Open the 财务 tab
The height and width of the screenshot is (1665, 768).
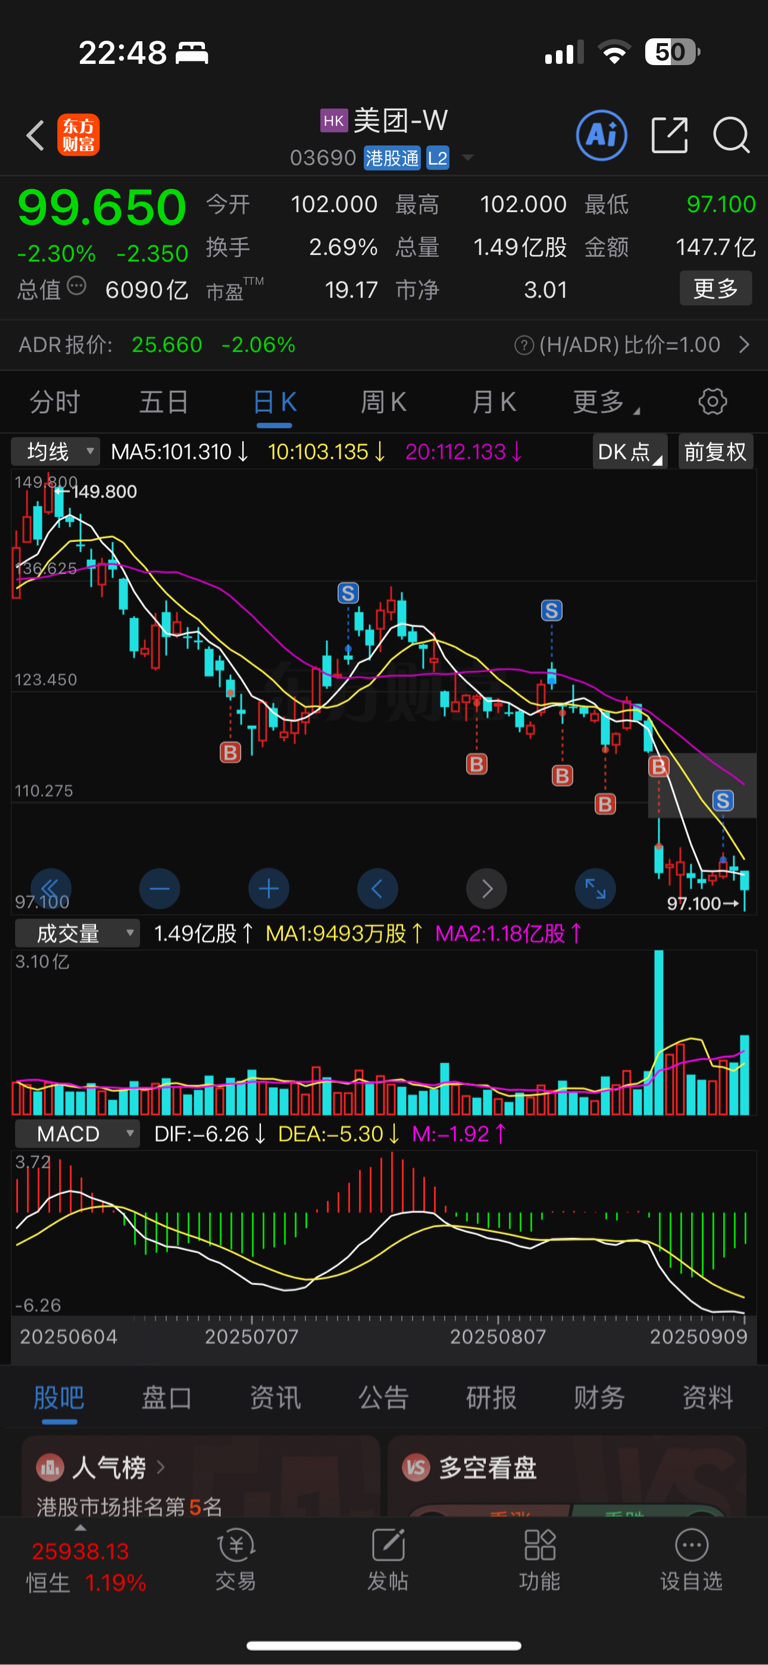coord(599,1397)
